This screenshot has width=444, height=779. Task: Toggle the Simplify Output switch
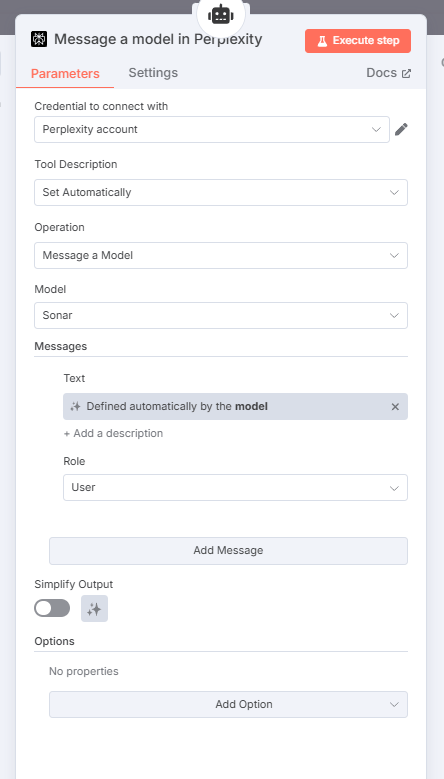[52, 608]
